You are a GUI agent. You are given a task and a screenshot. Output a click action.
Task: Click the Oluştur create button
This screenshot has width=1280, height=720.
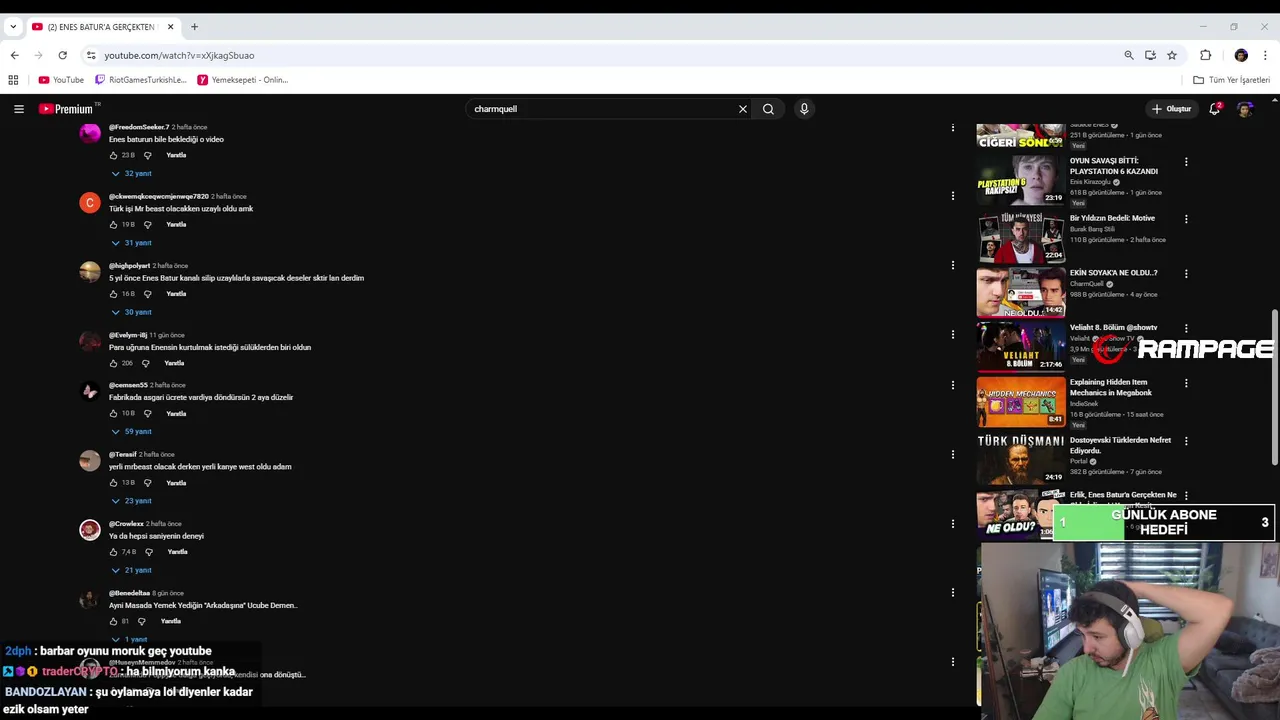(x=1171, y=109)
